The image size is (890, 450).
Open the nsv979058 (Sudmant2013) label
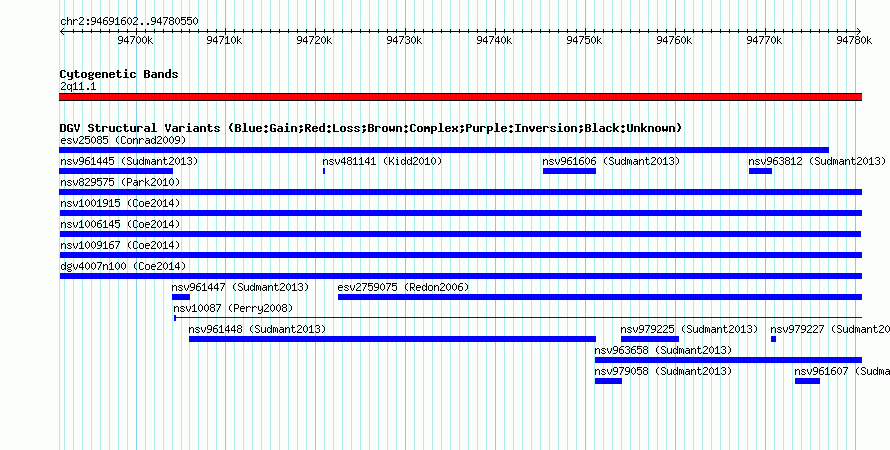tap(663, 371)
